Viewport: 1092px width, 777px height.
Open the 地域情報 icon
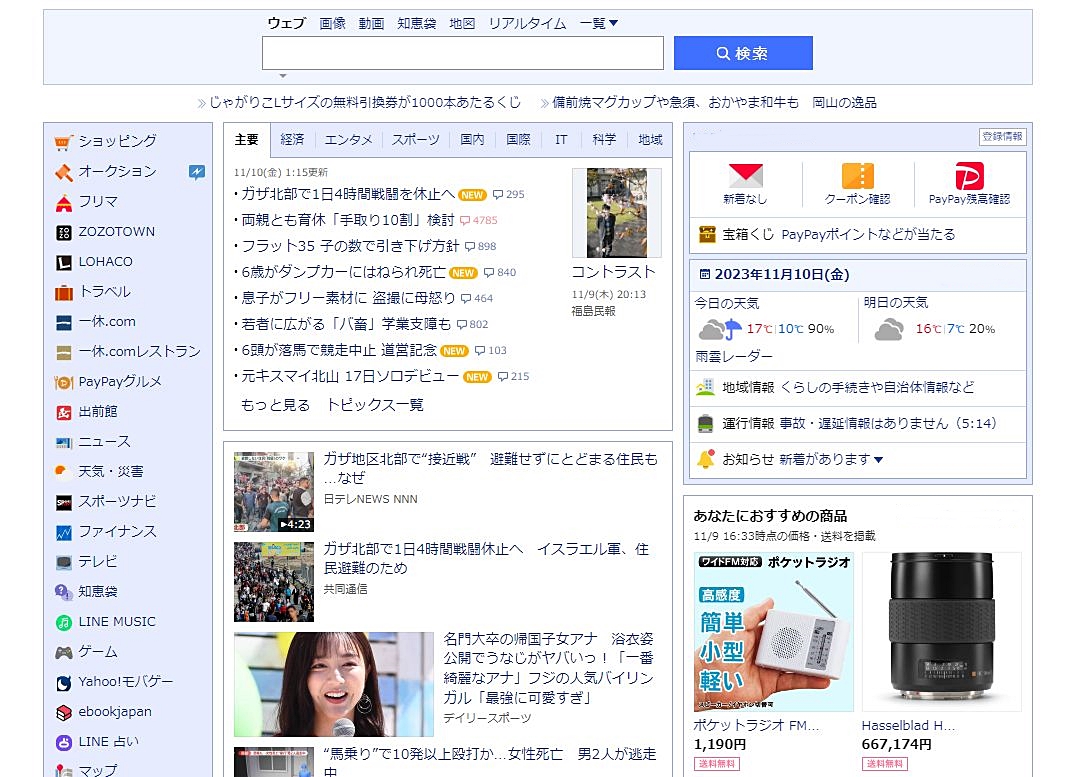(x=705, y=387)
